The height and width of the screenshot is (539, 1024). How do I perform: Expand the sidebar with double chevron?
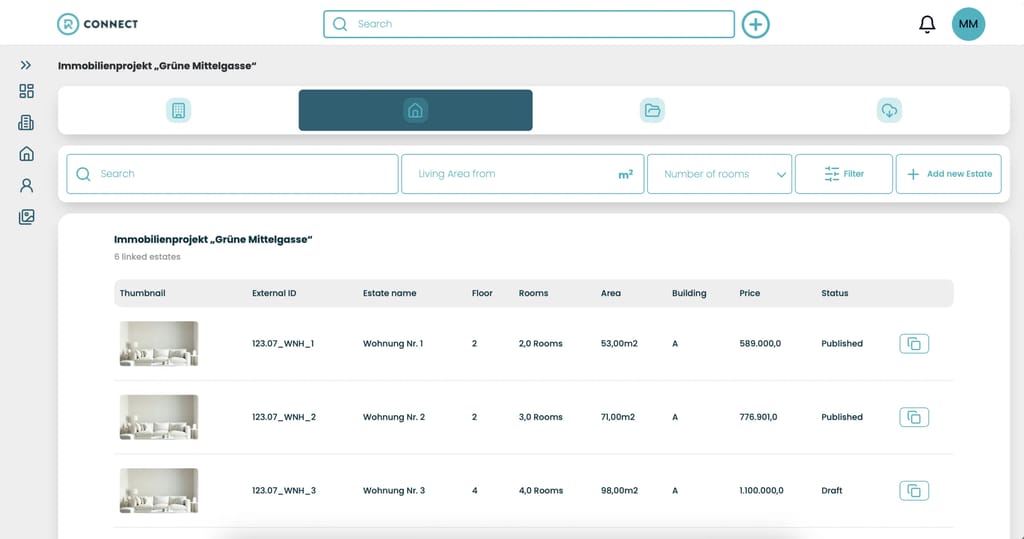[25, 65]
